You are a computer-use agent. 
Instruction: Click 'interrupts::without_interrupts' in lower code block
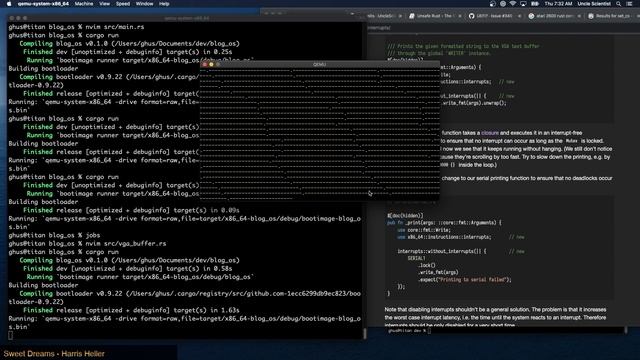pyautogui.click(x=435, y=251)
